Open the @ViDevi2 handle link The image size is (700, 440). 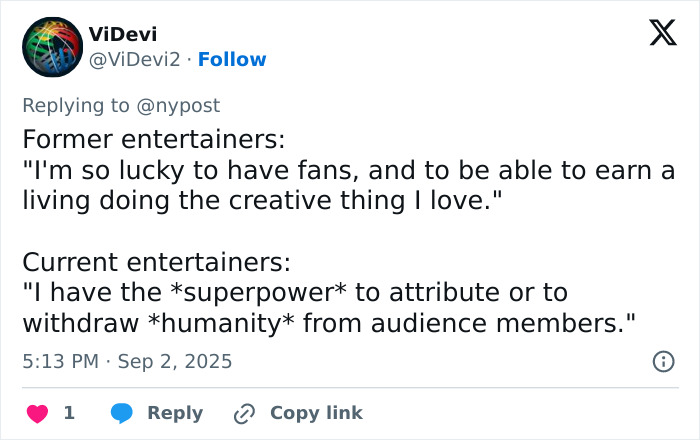pos(135,60)
